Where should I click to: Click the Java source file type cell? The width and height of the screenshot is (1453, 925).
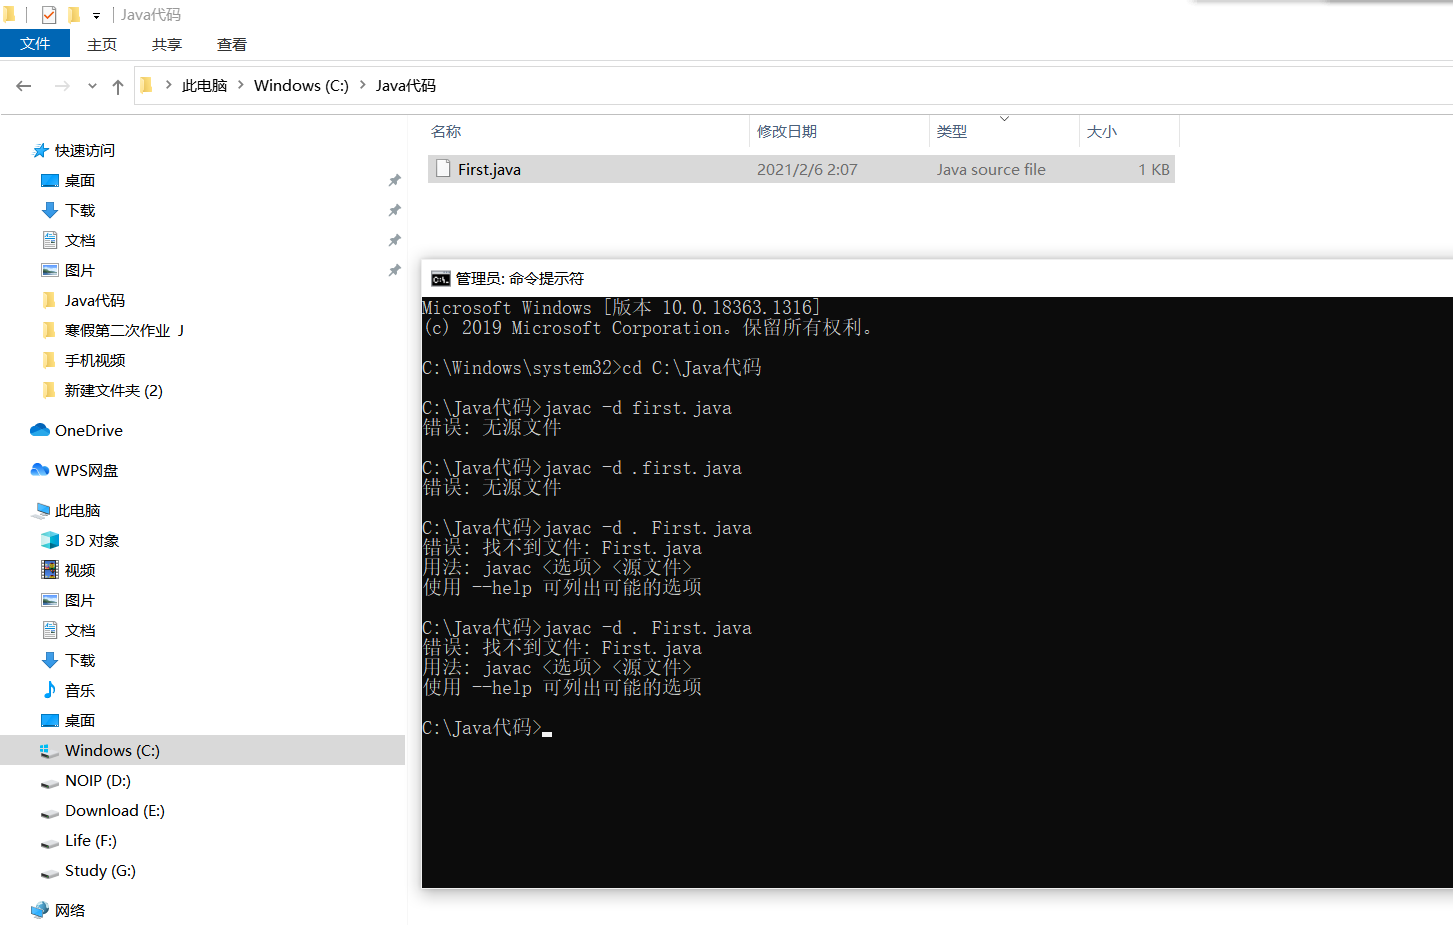point(991,169)
